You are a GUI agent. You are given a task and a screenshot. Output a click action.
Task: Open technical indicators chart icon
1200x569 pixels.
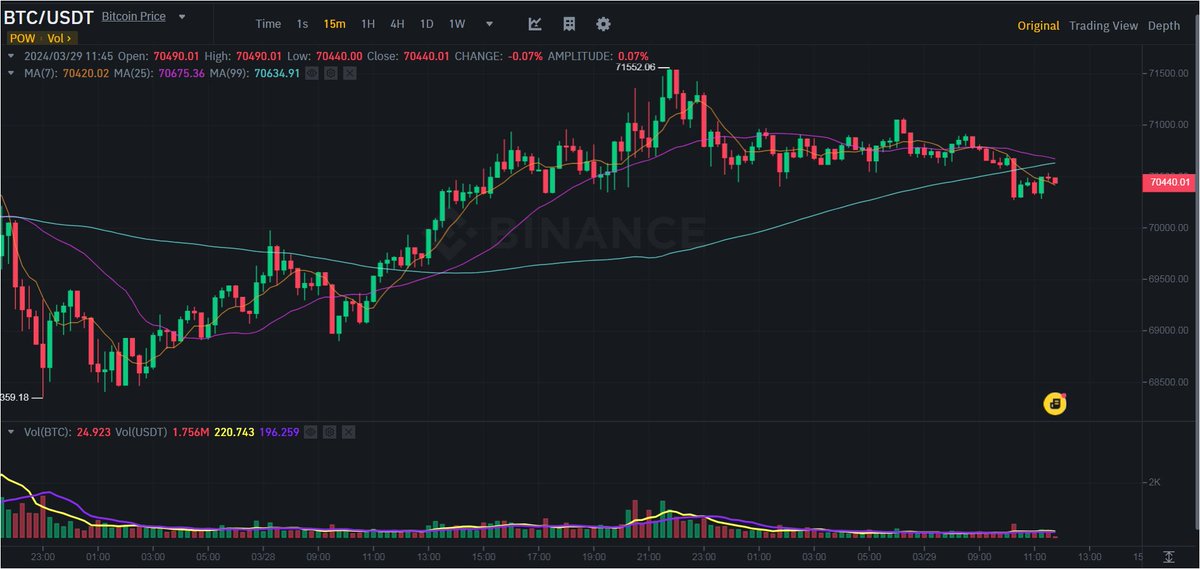[535, 24]
